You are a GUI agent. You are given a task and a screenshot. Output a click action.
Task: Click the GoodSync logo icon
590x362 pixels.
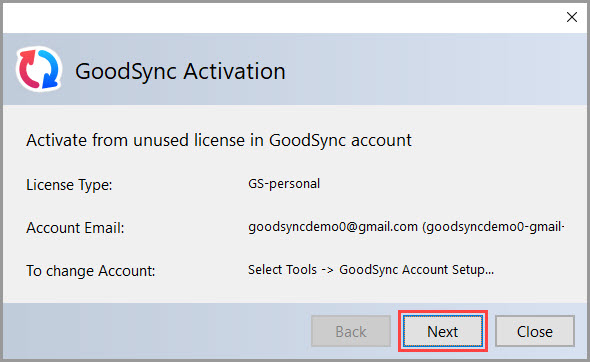tap(39, 69)
